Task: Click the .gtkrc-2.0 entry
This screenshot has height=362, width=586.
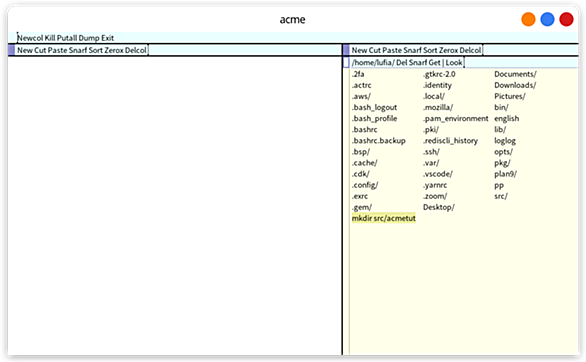Action: [x=439, y=74]
